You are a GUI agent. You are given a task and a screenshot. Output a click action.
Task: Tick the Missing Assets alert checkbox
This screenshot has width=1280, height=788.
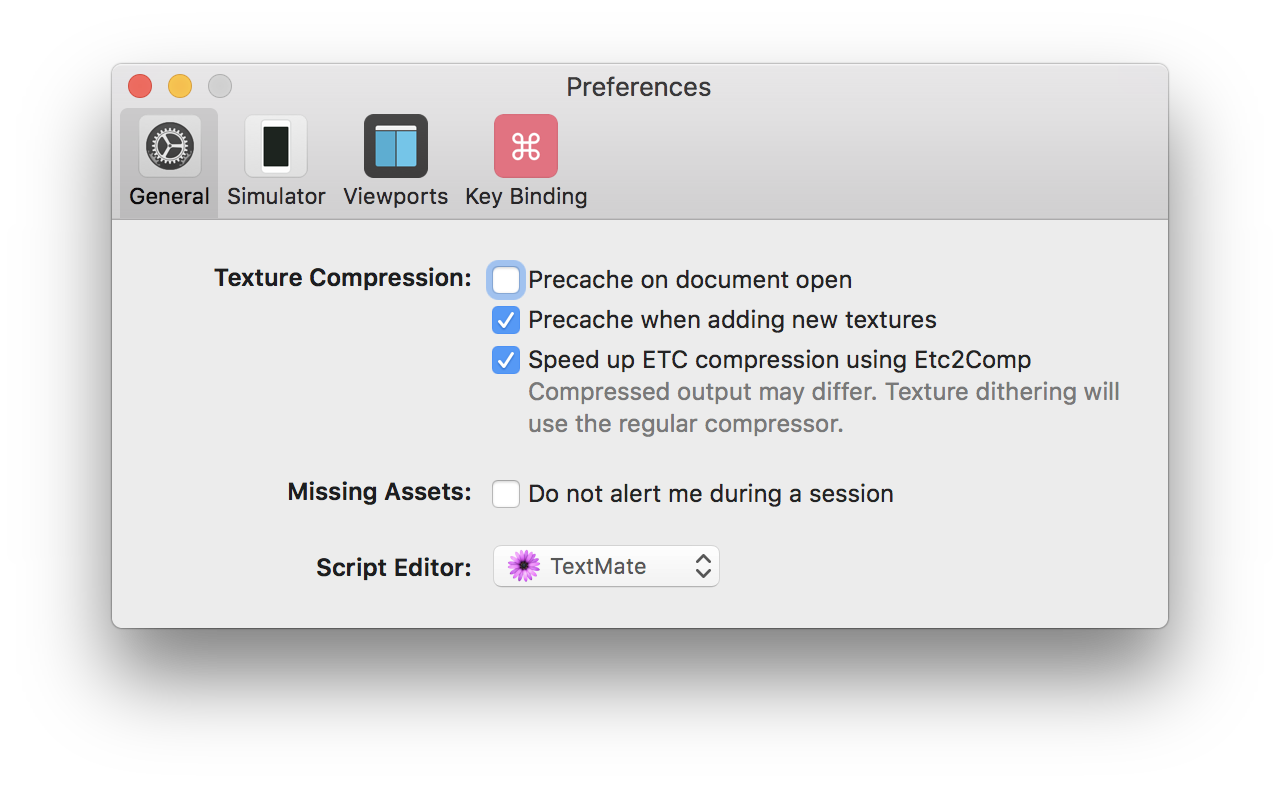506,494
